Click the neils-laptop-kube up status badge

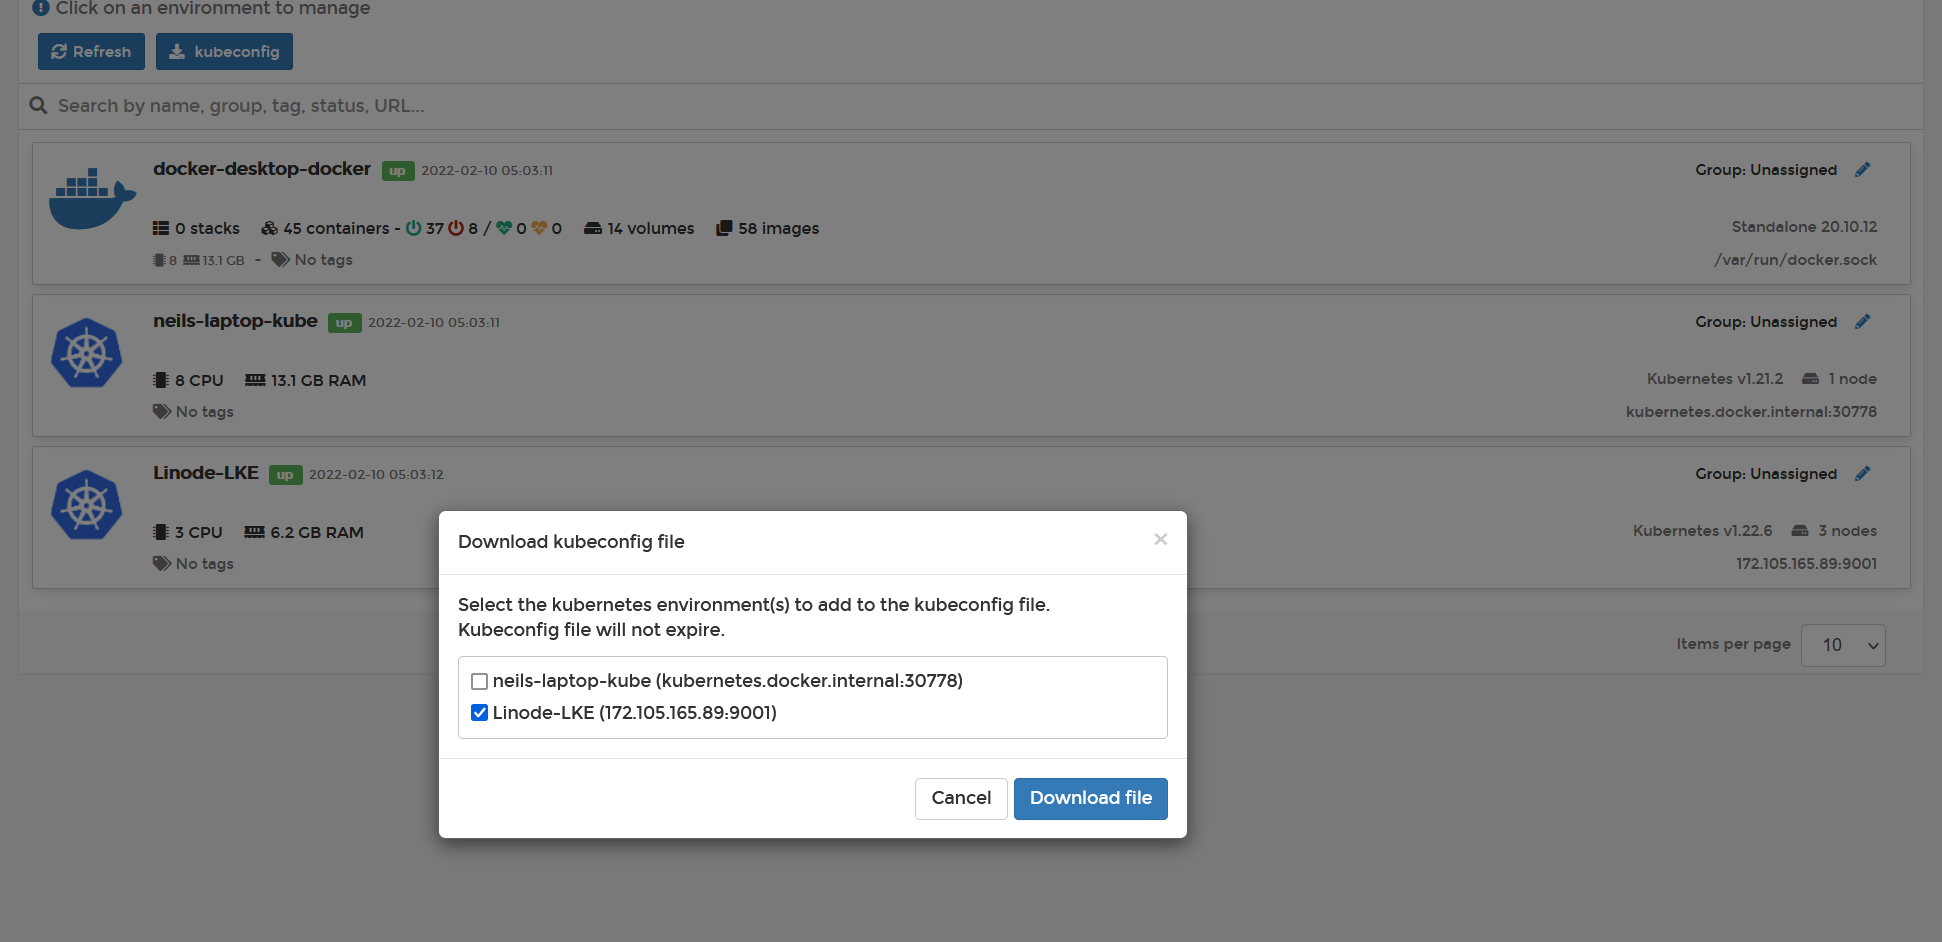click(344, 323)
